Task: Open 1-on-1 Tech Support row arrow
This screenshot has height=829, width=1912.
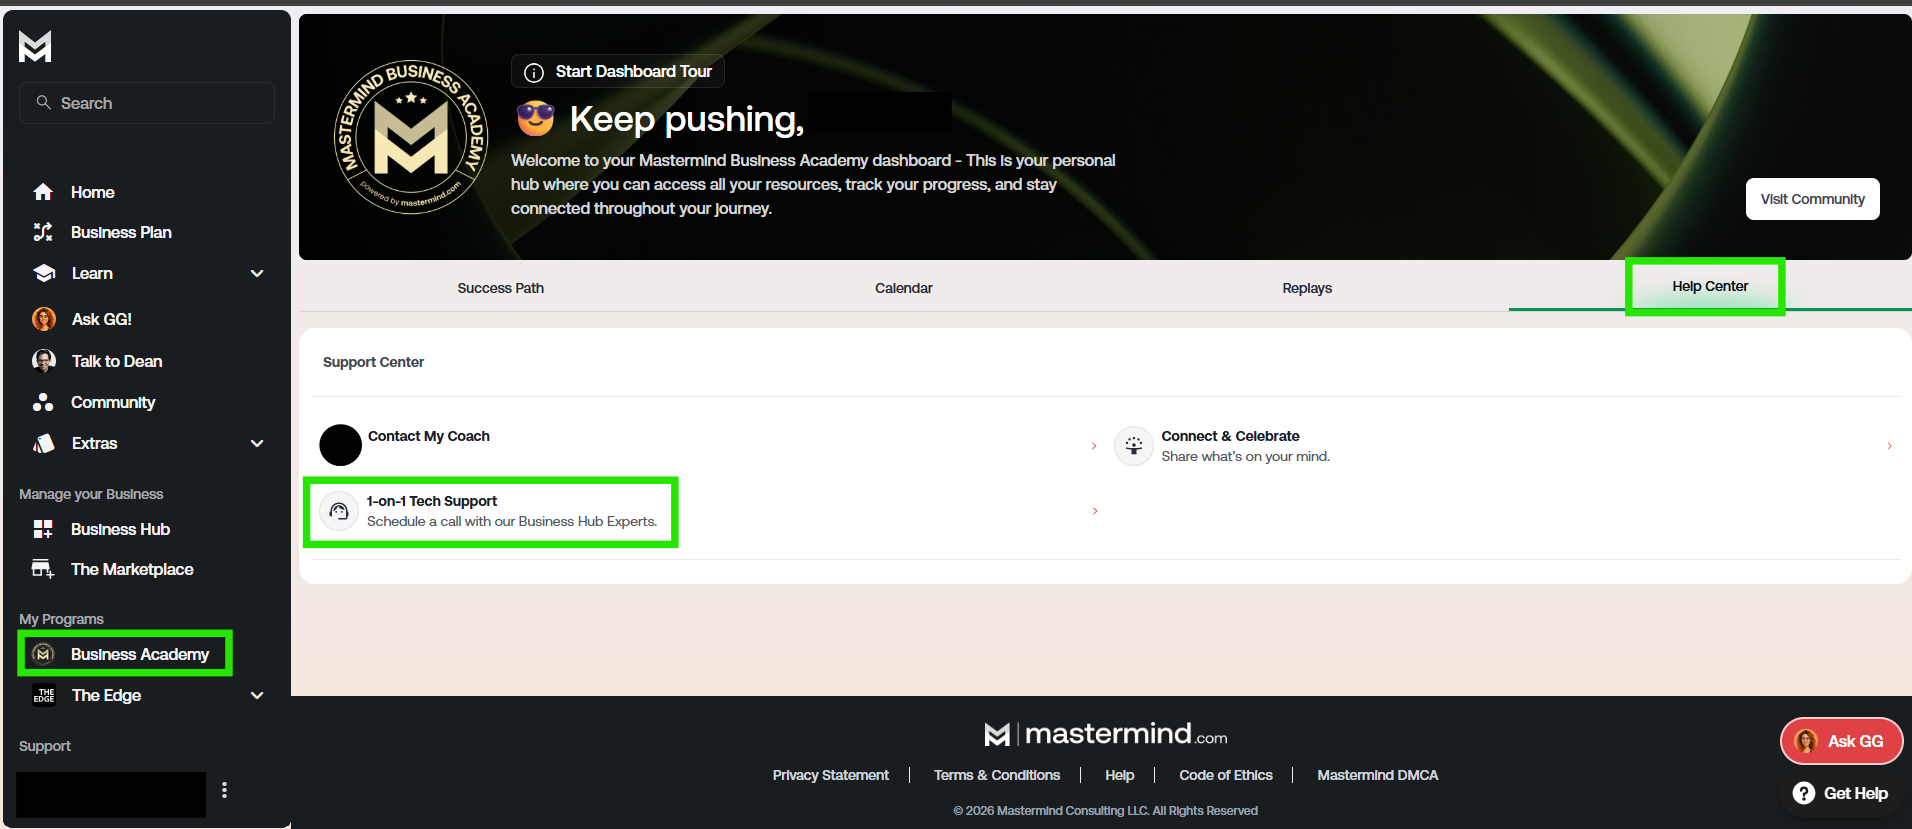Action: [x=1095, y=511]
